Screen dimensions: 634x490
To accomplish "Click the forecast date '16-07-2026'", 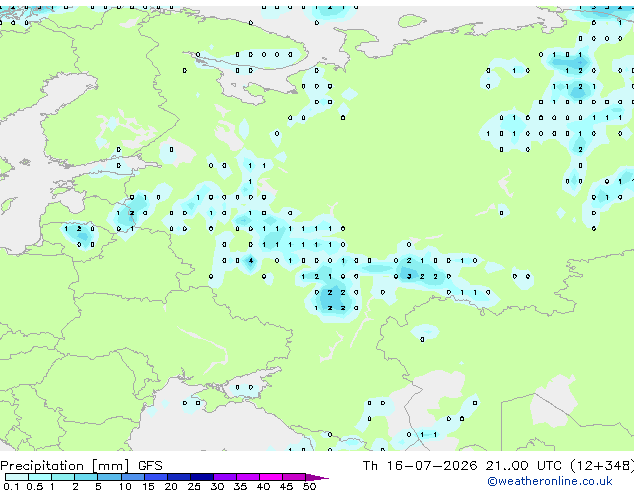I will 432,466.
